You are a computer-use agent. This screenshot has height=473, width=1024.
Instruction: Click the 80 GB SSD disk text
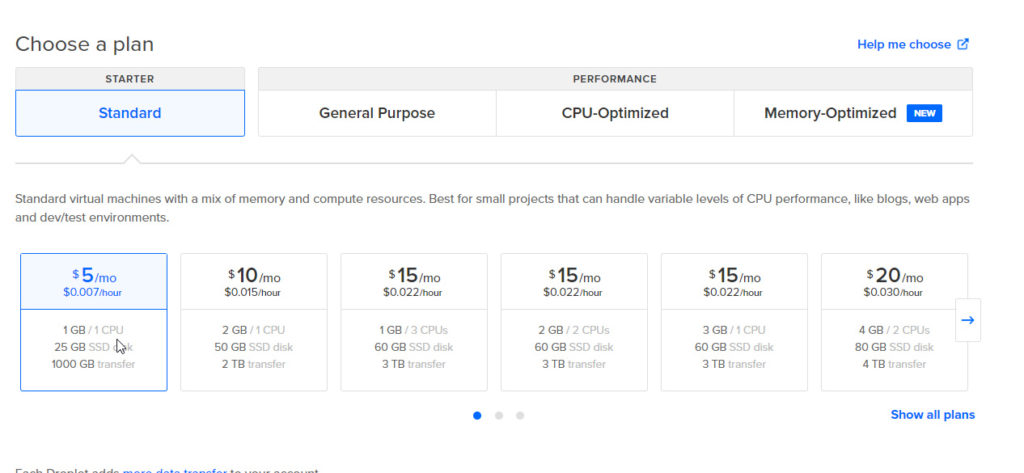pos(894,347)
